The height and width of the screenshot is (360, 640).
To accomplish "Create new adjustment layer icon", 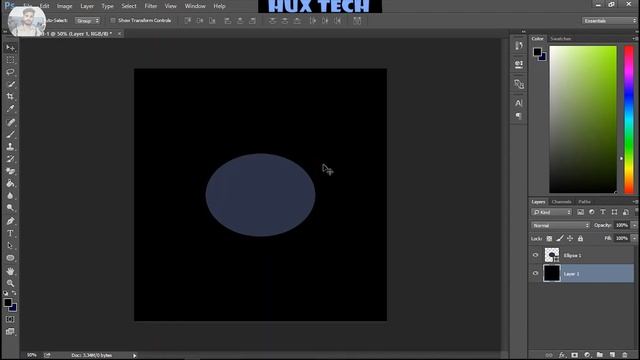I will point(587,355).
